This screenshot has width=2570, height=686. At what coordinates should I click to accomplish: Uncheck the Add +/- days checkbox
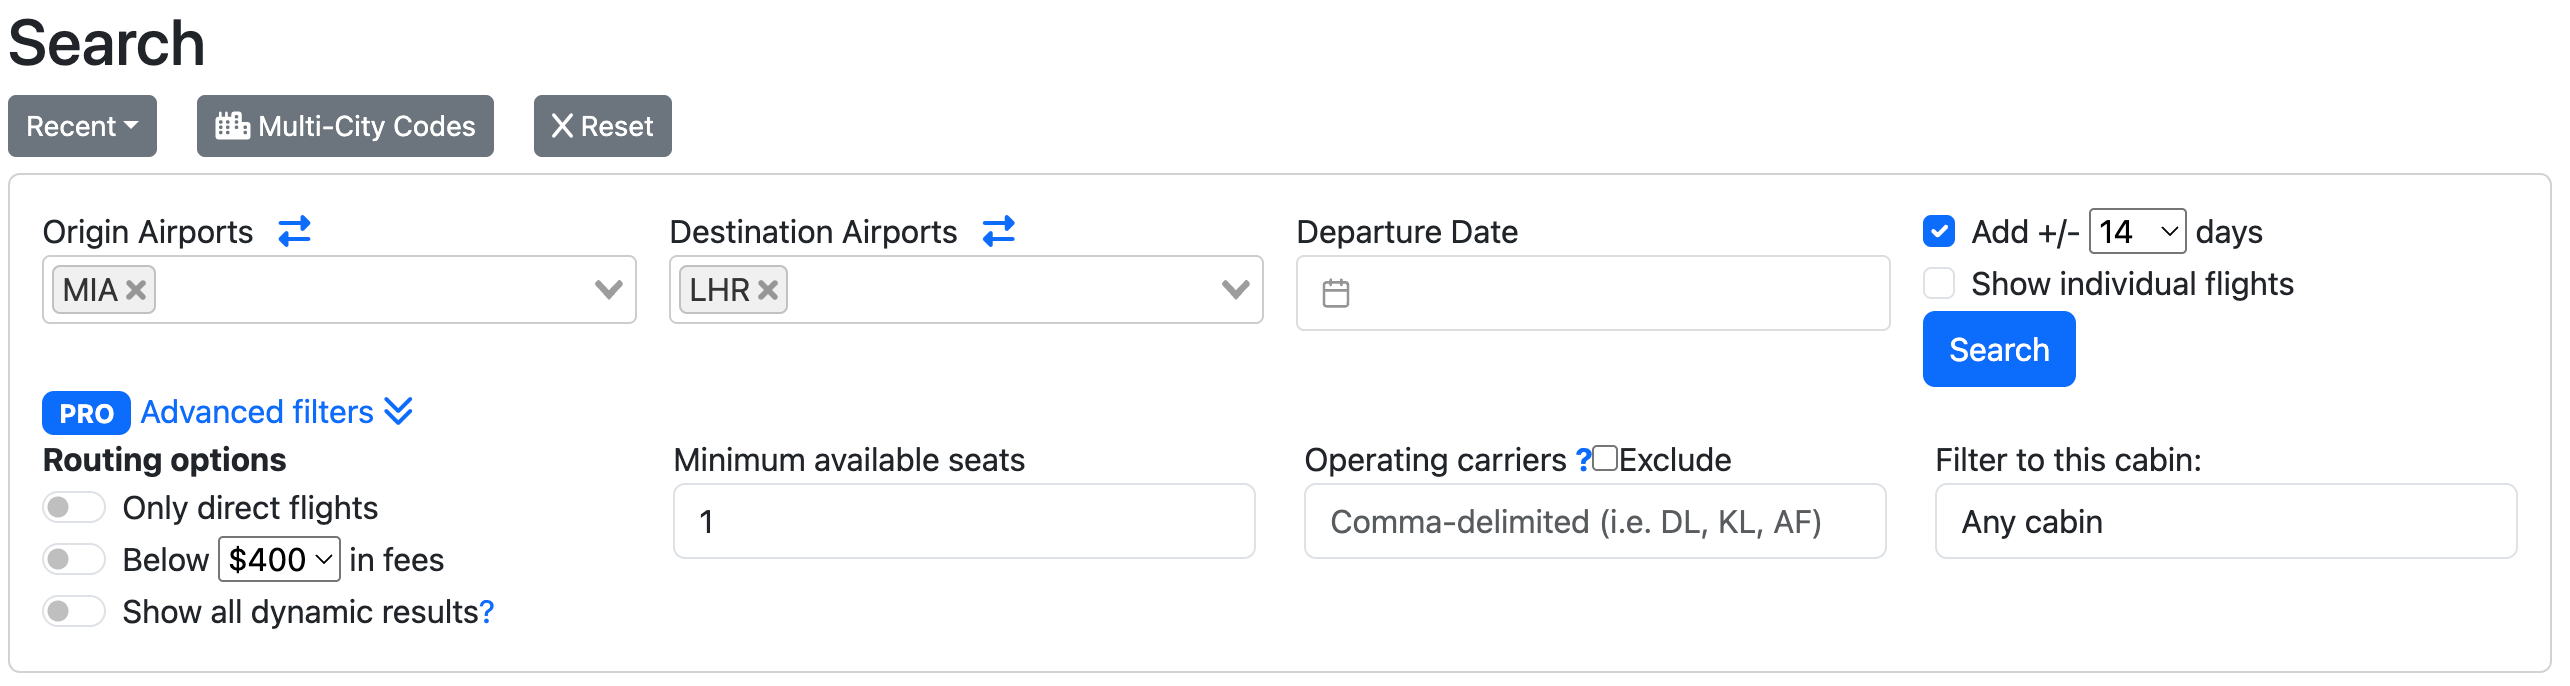(1939, 231)
